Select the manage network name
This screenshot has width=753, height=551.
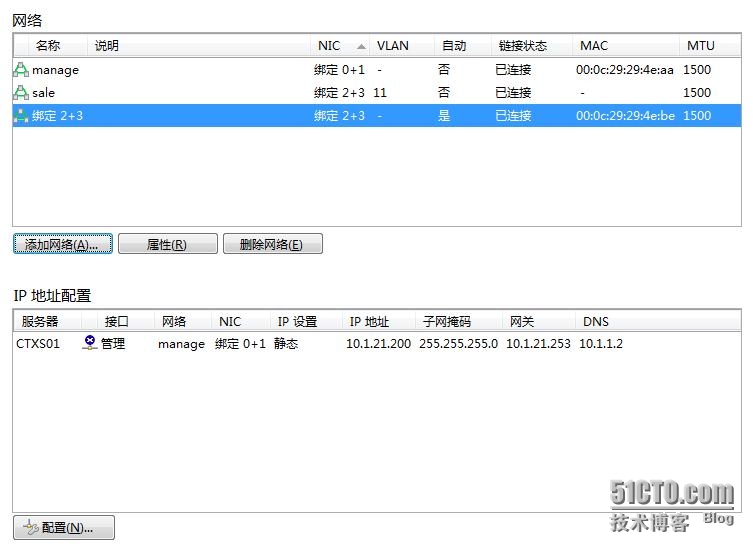(x=55, y=70)
